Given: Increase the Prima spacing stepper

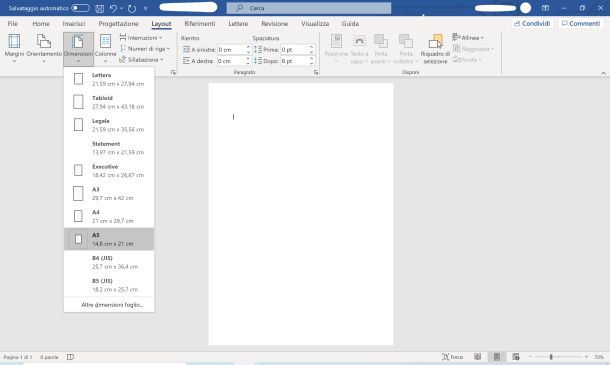Looking at the screenshot, I should point(311,47).
